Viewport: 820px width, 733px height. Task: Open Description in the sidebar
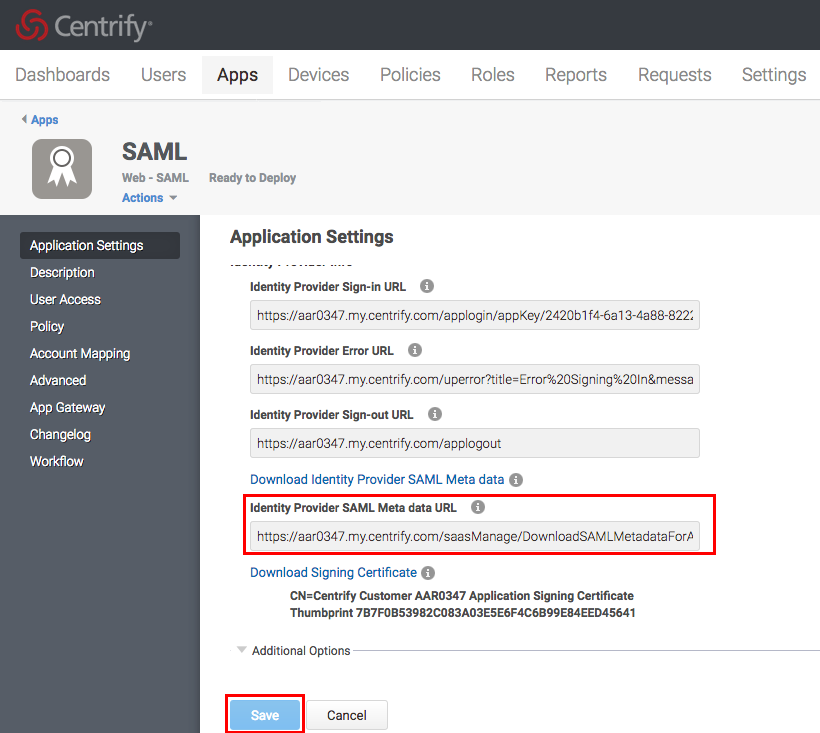(62, 272)
